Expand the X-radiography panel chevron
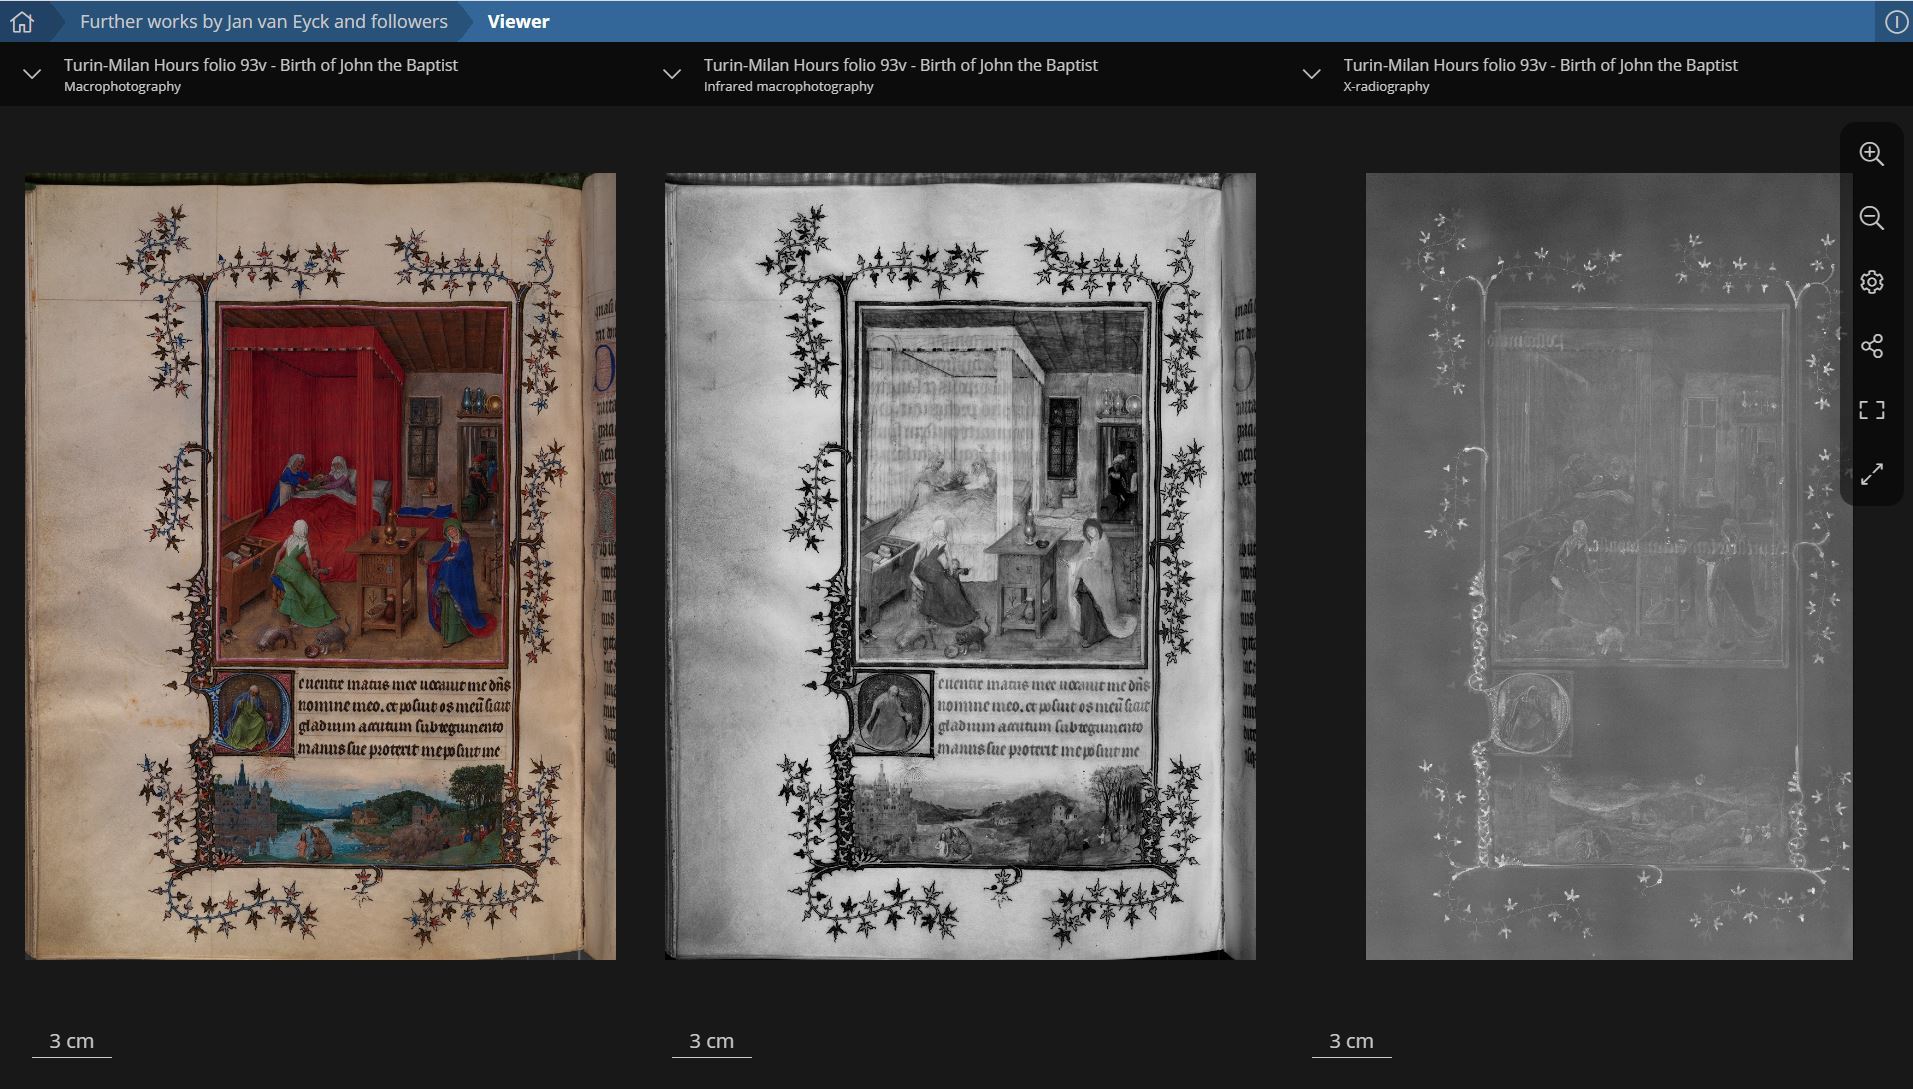 pos(1311,74)
